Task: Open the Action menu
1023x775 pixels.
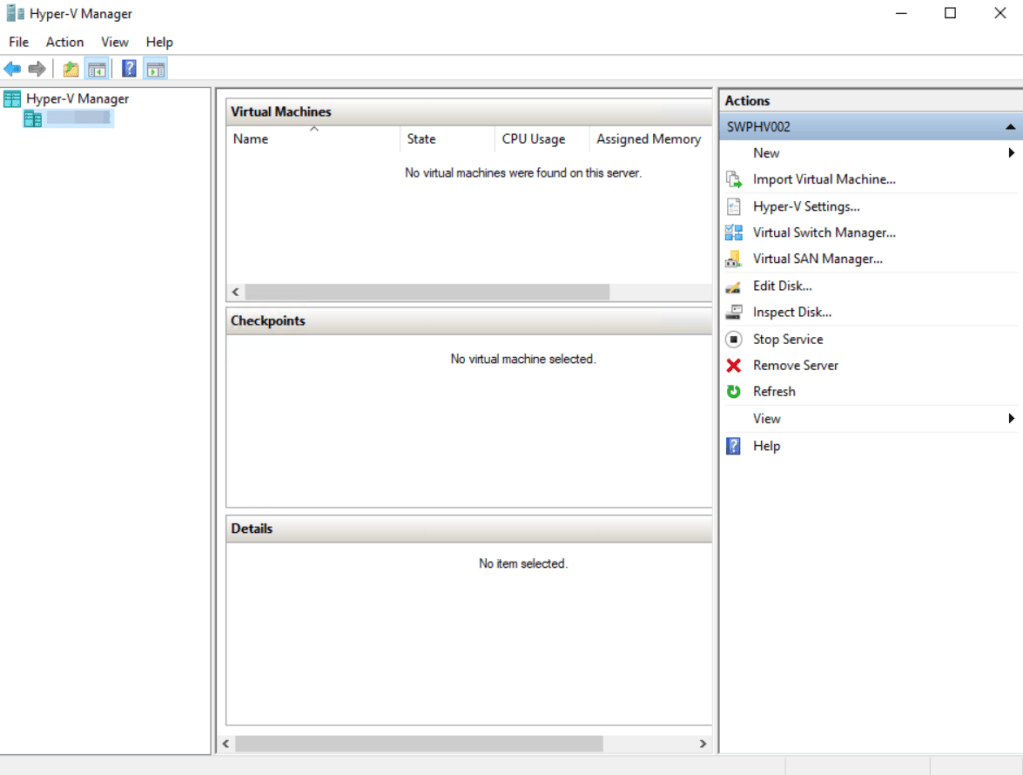Action: 65,42
